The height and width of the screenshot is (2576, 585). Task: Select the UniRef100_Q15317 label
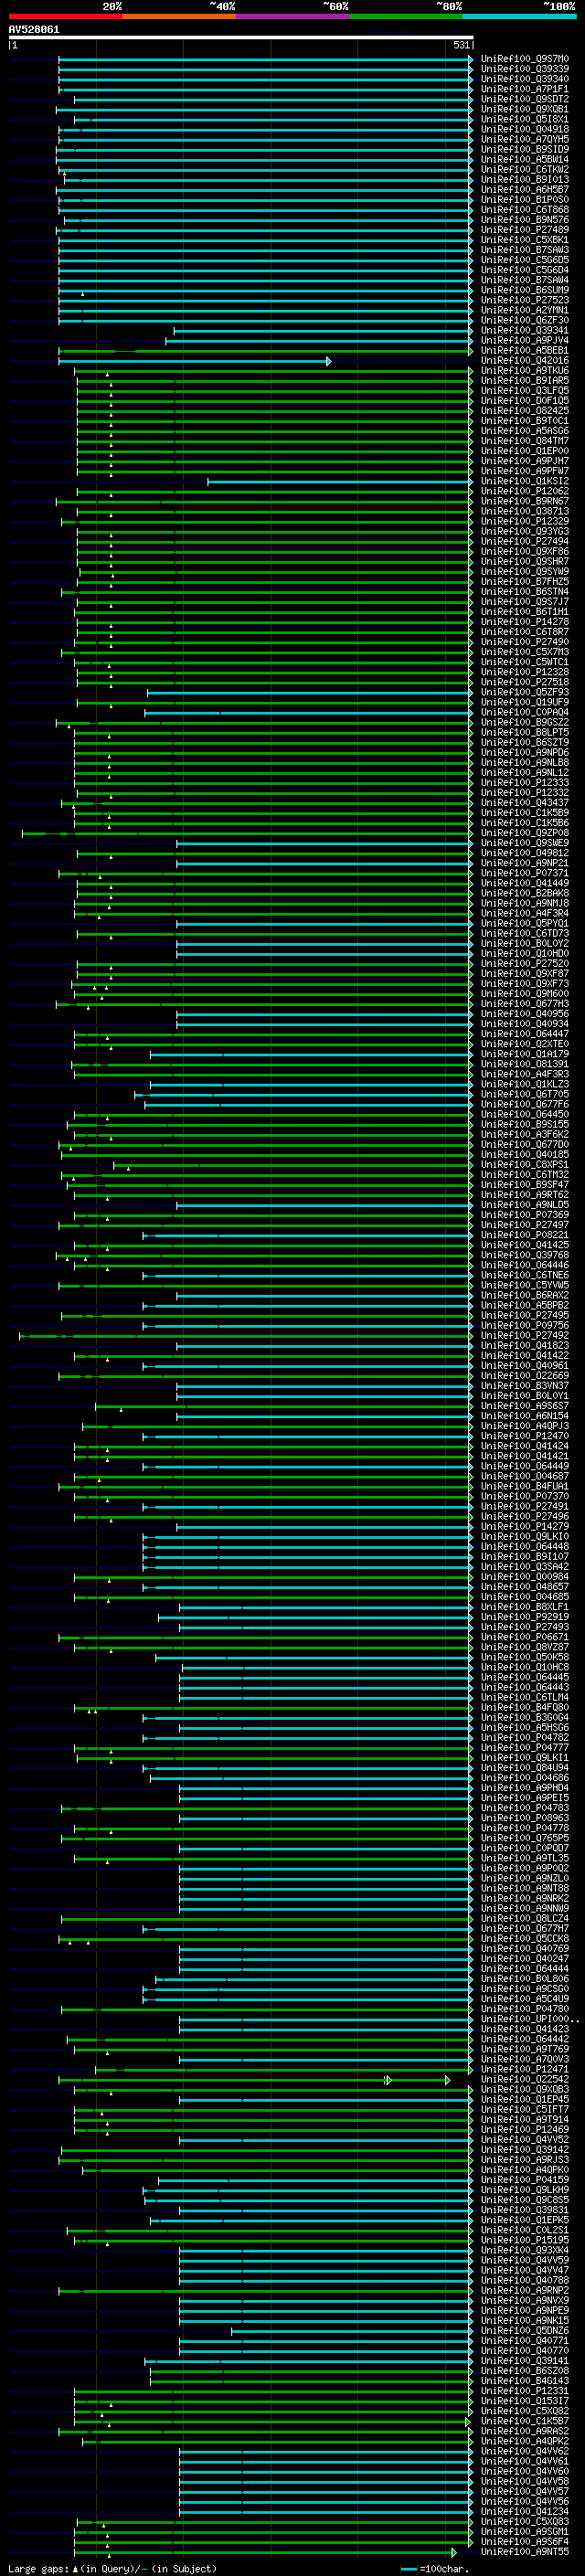(x=525, y=2401)
